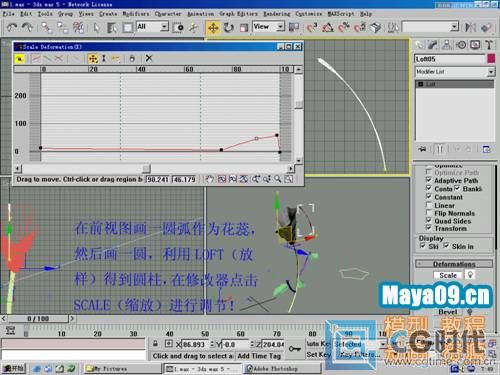
Task: Activate the Unlink Selection tool
Action: click(x=62, y=27)
